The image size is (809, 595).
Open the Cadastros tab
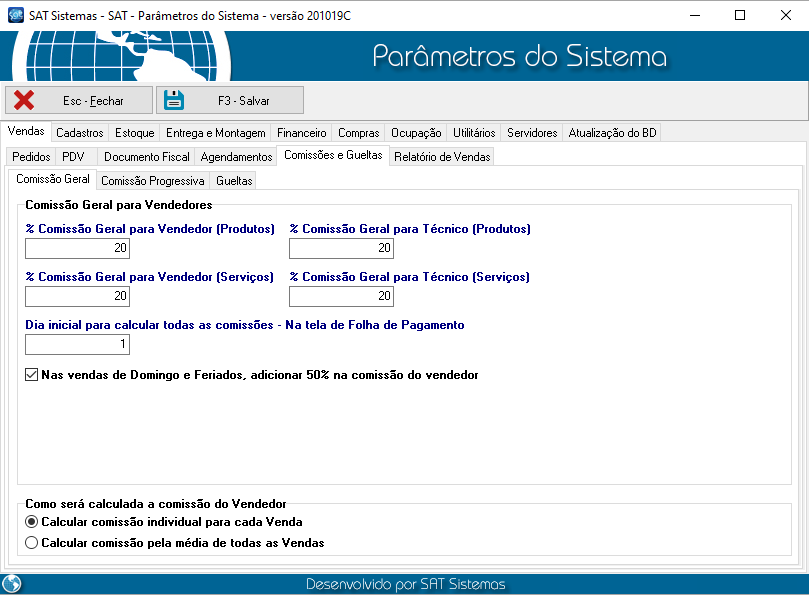[79, 133]
